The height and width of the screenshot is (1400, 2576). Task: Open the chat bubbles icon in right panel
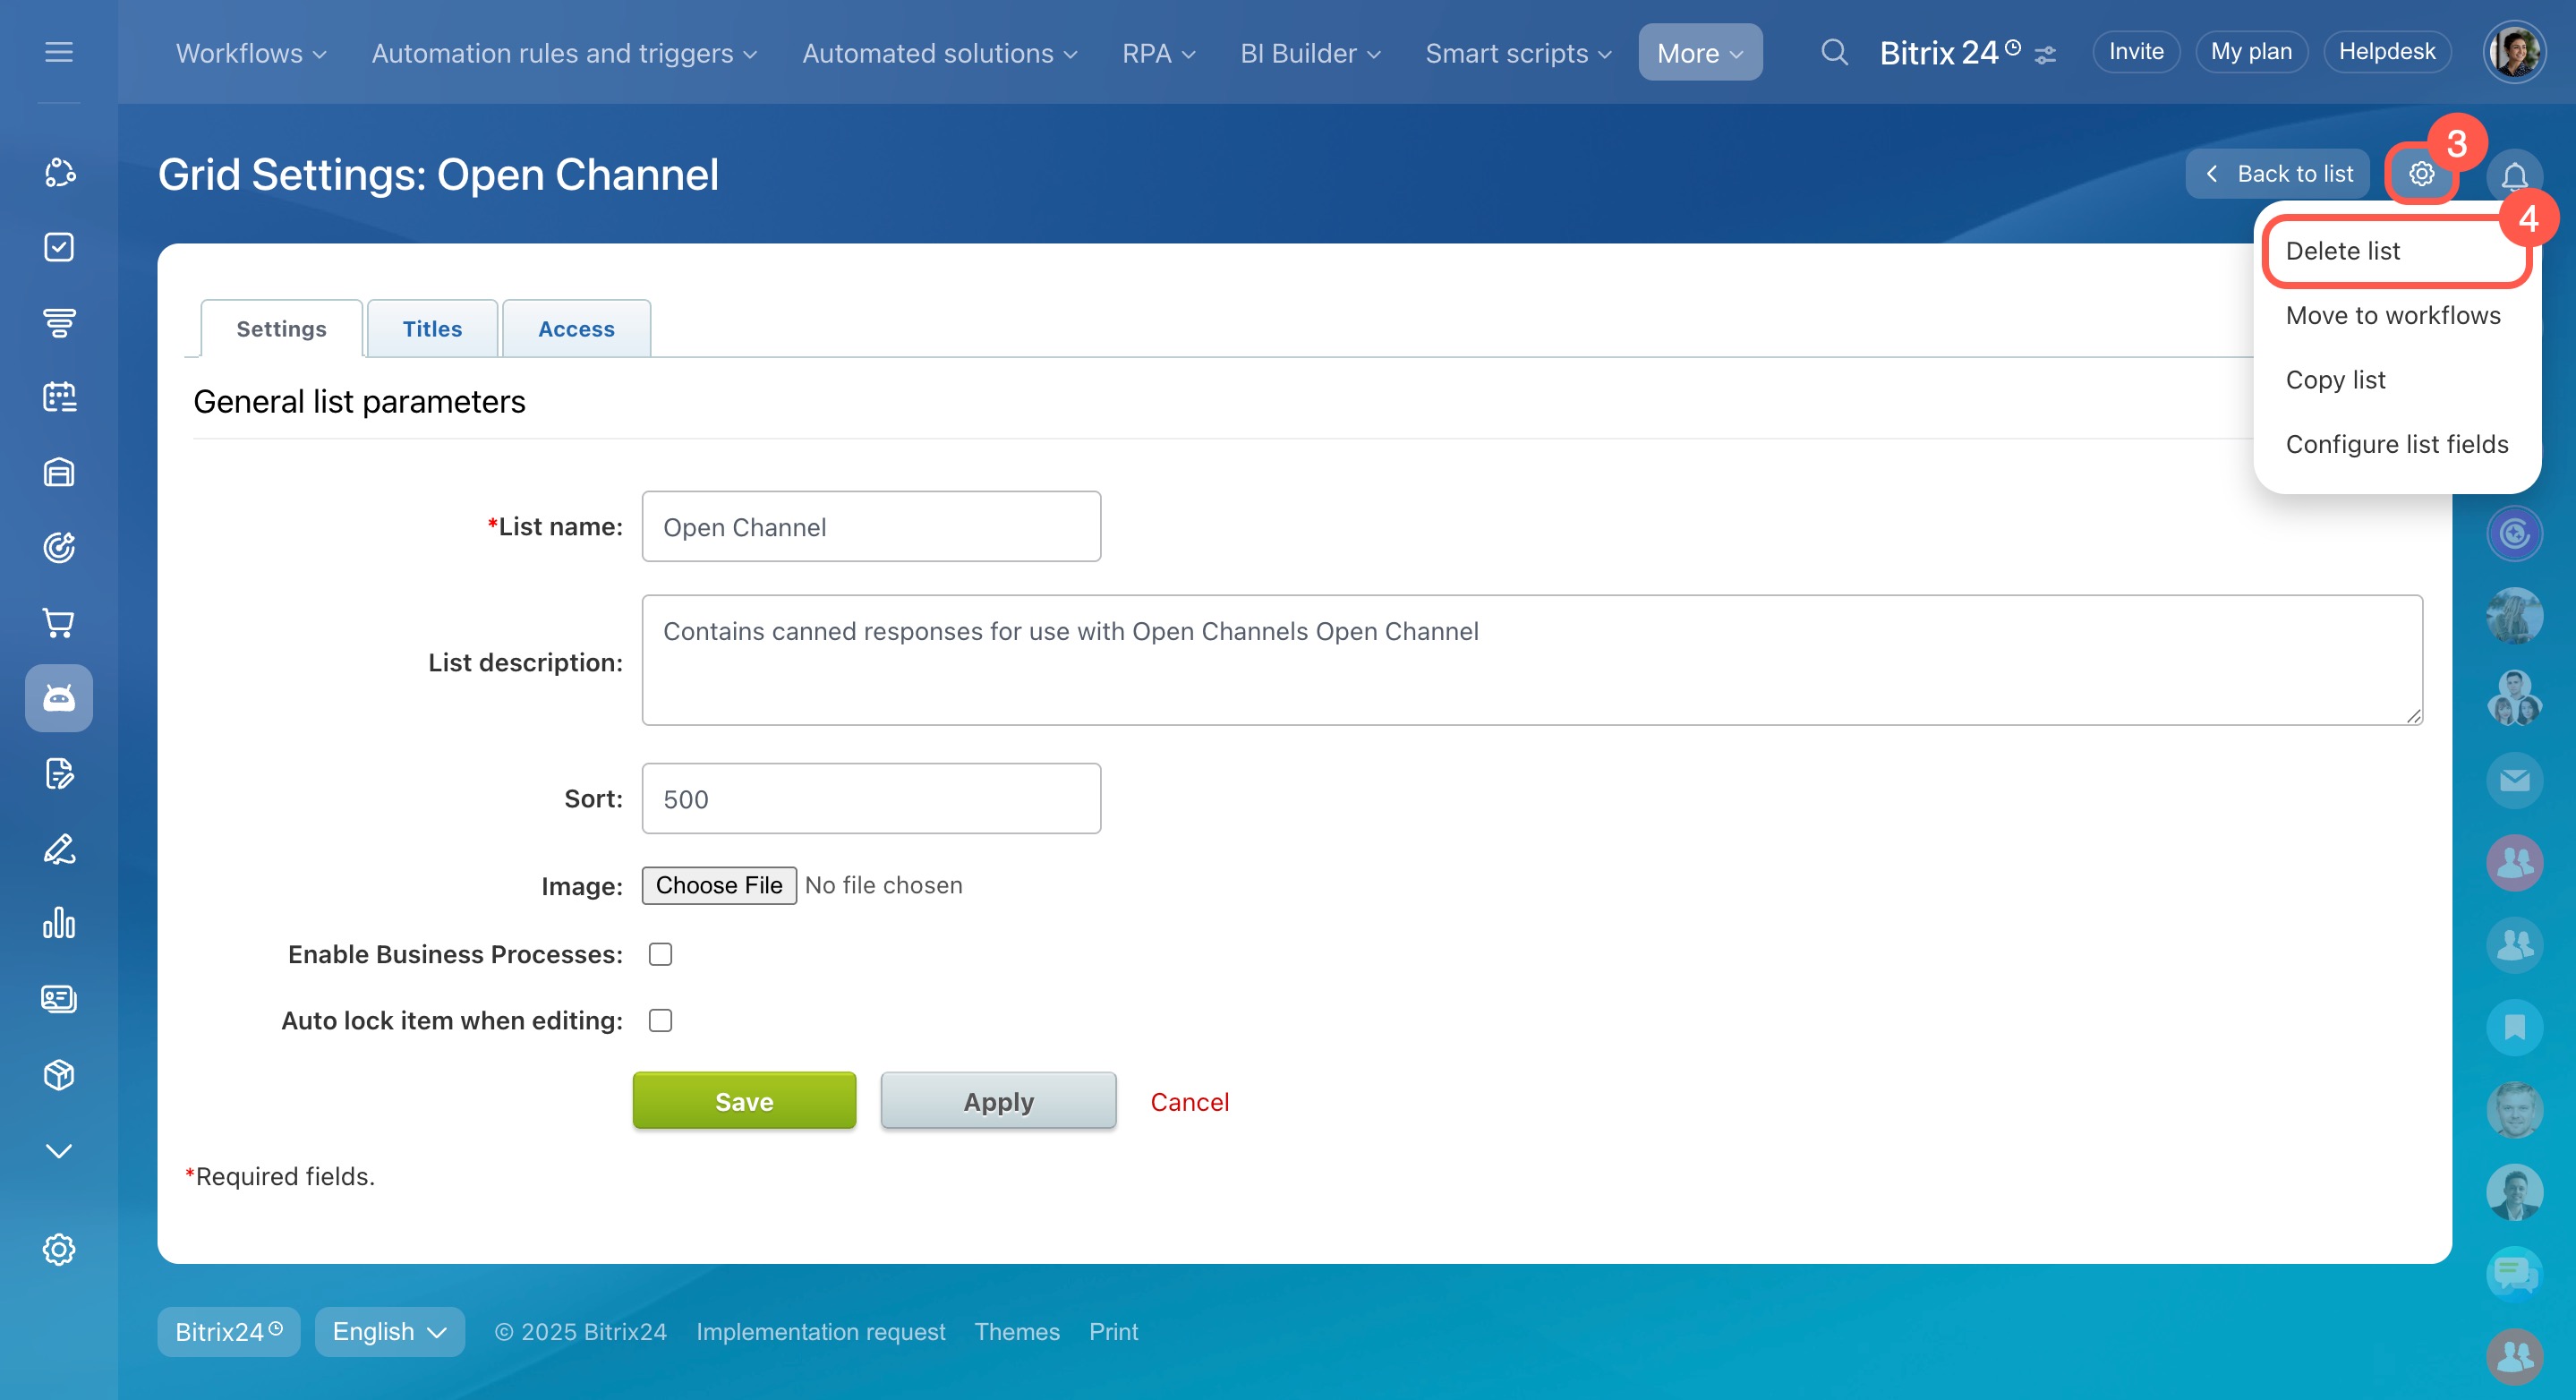(2514, 1274)
